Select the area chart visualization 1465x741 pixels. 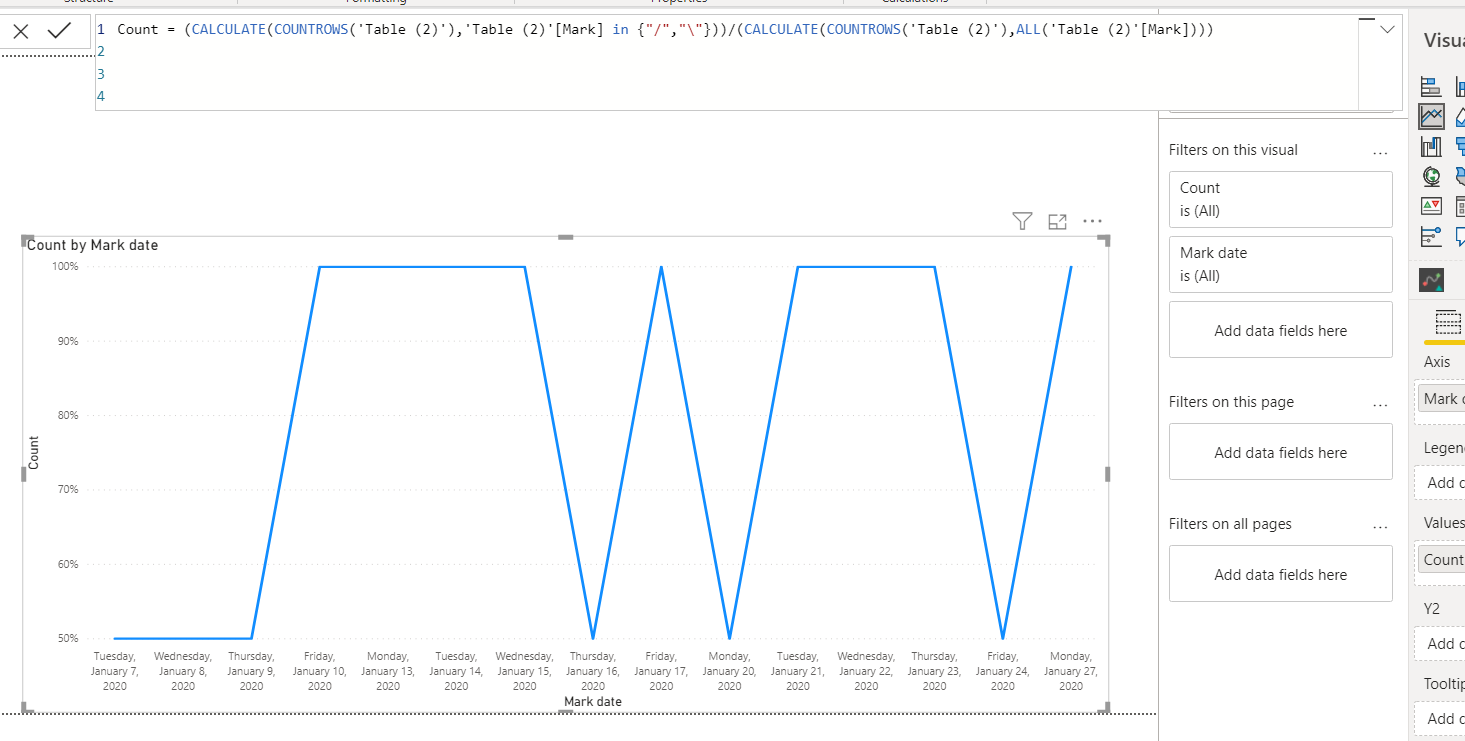click(x=1459, y=117)
